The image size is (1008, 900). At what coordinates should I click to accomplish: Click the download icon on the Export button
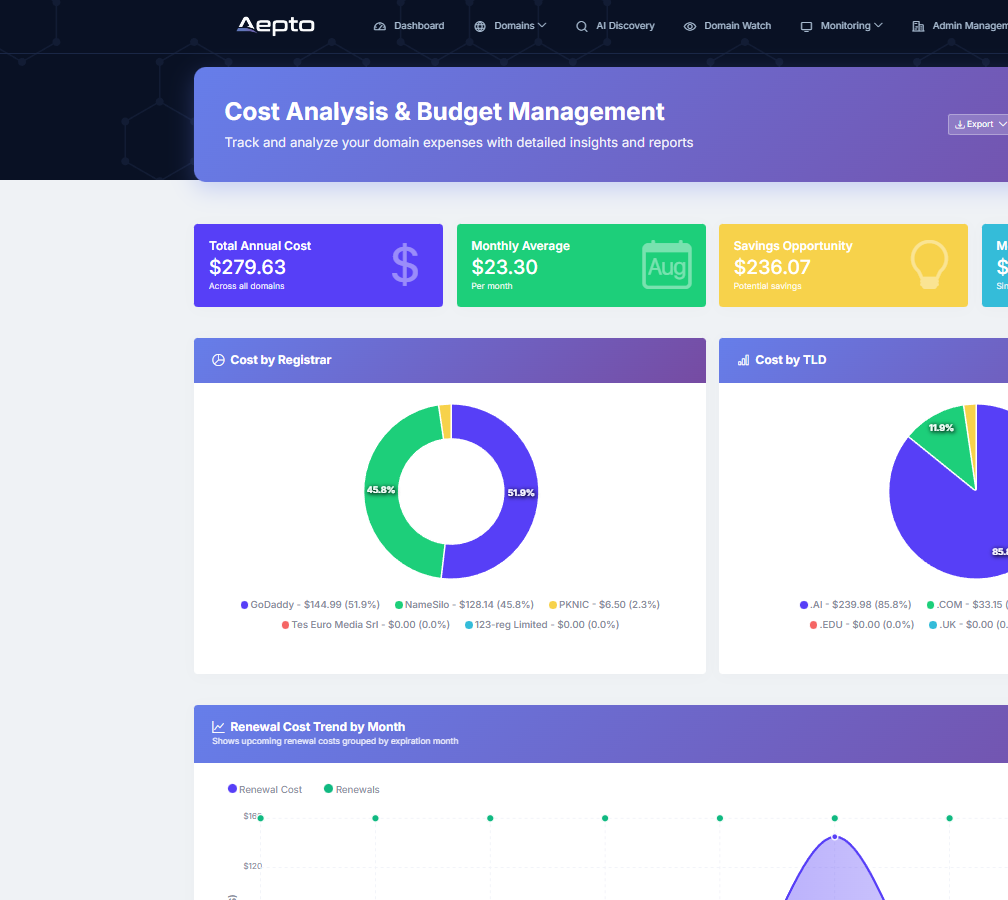[x=960, y=125]
